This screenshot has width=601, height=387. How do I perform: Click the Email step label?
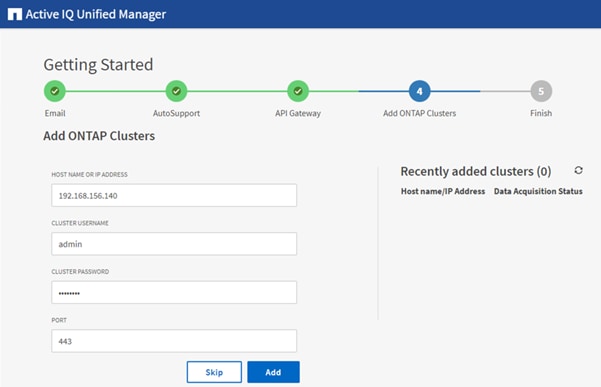pos(55,113)
